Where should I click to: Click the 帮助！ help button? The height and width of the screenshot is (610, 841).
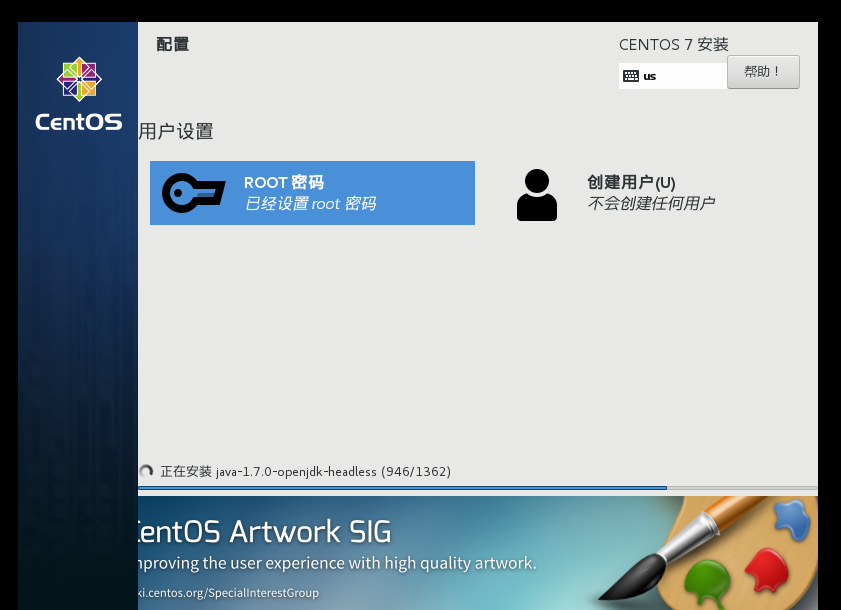tap(763, 72)
